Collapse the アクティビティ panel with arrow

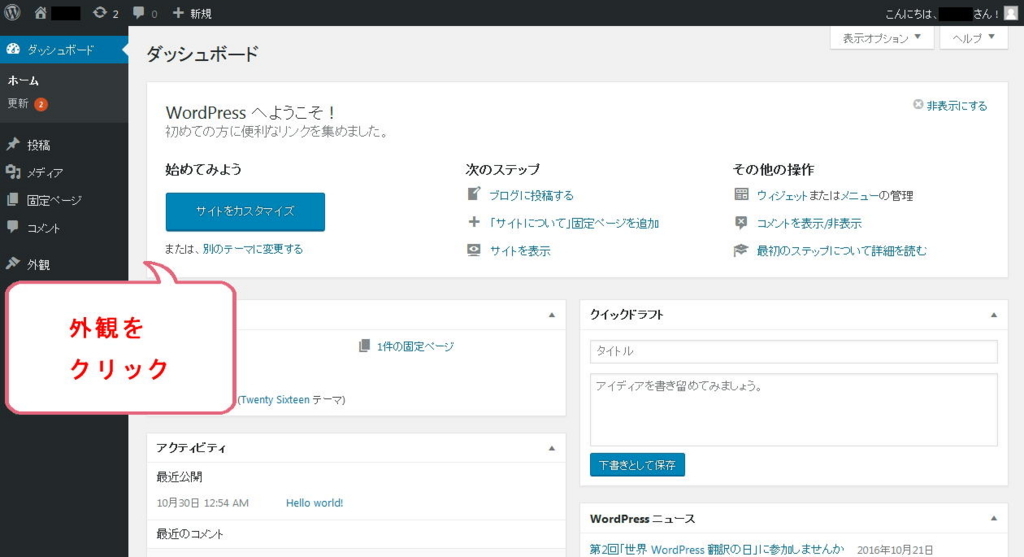(x=552, y=448)
